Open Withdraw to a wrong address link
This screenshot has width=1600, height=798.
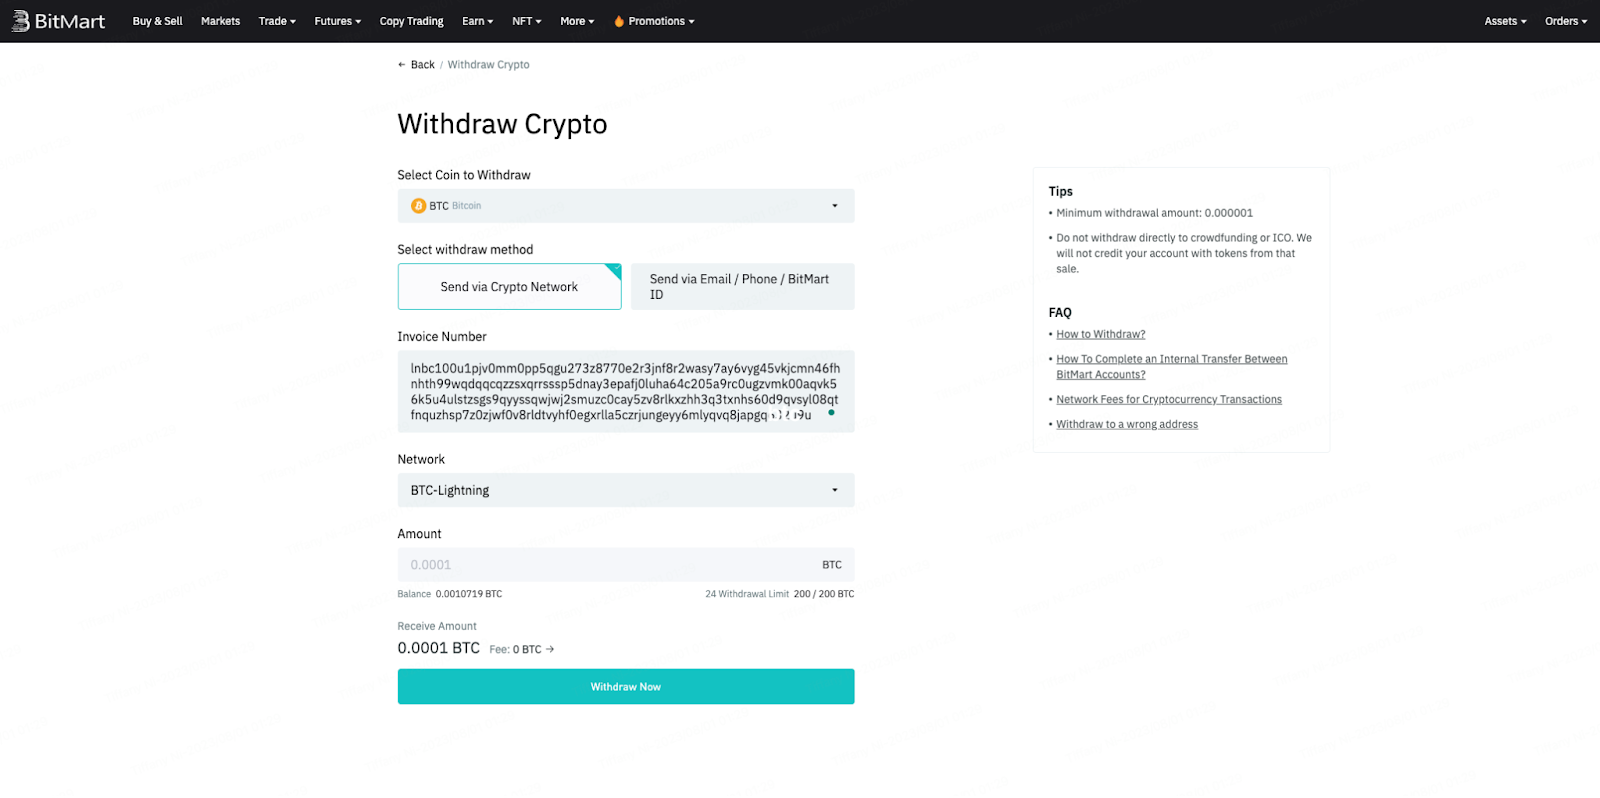pyautogui.click(x=1127, y=425)
